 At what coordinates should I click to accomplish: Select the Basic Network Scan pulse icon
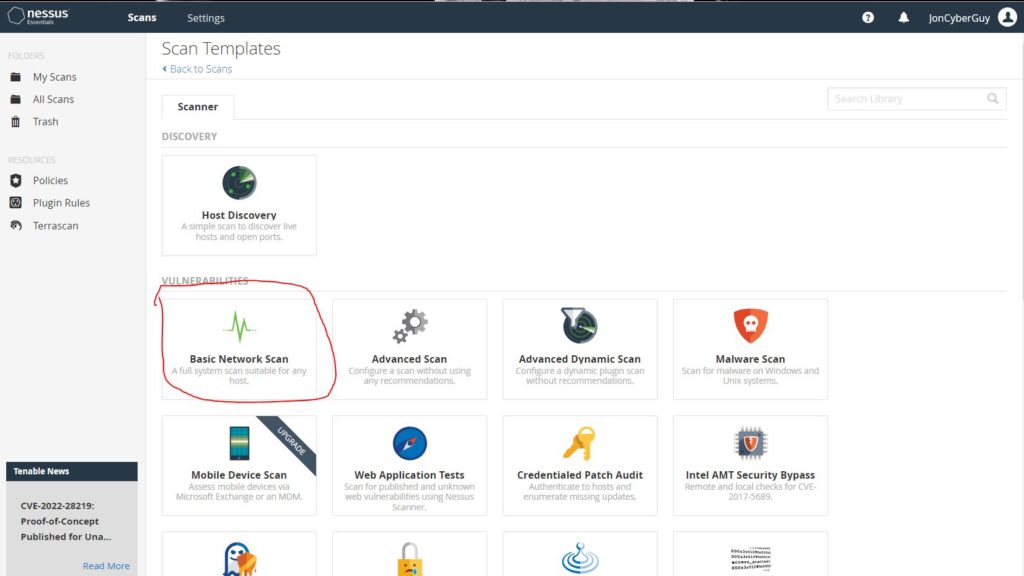(239, 326)
